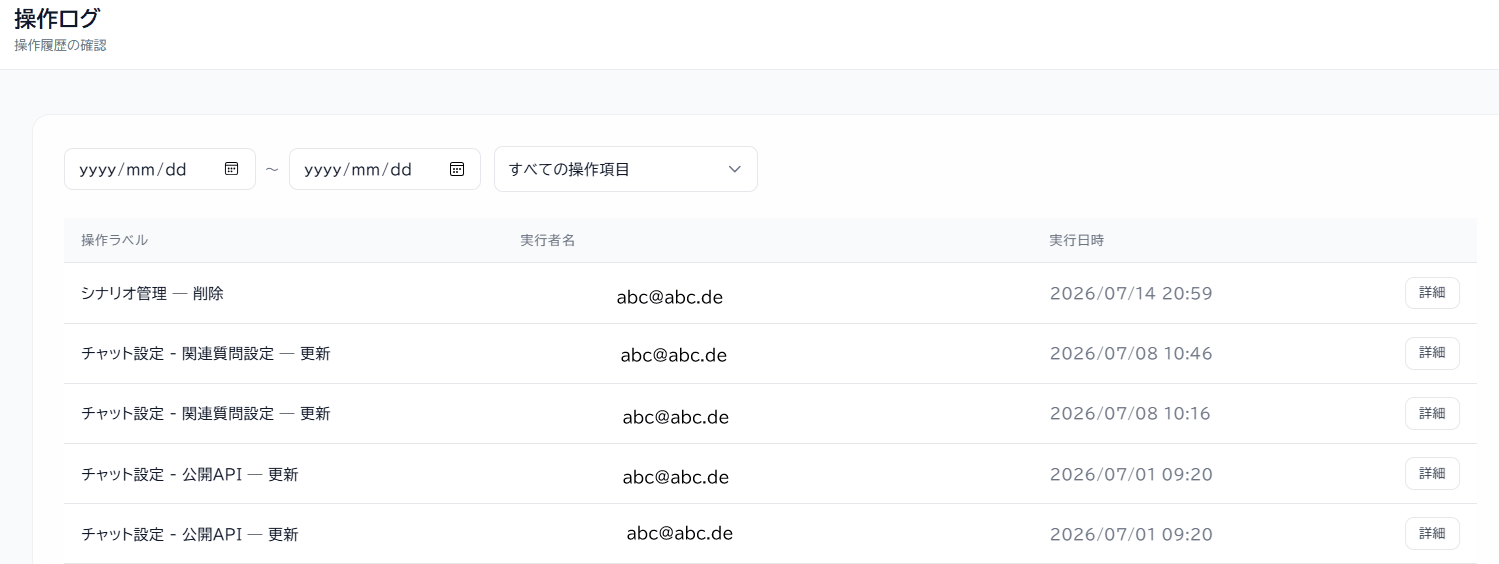Viewport: 1499px width, 564px height.
Task: Click the 操作ラベル column header
Action: coord(115,240)
